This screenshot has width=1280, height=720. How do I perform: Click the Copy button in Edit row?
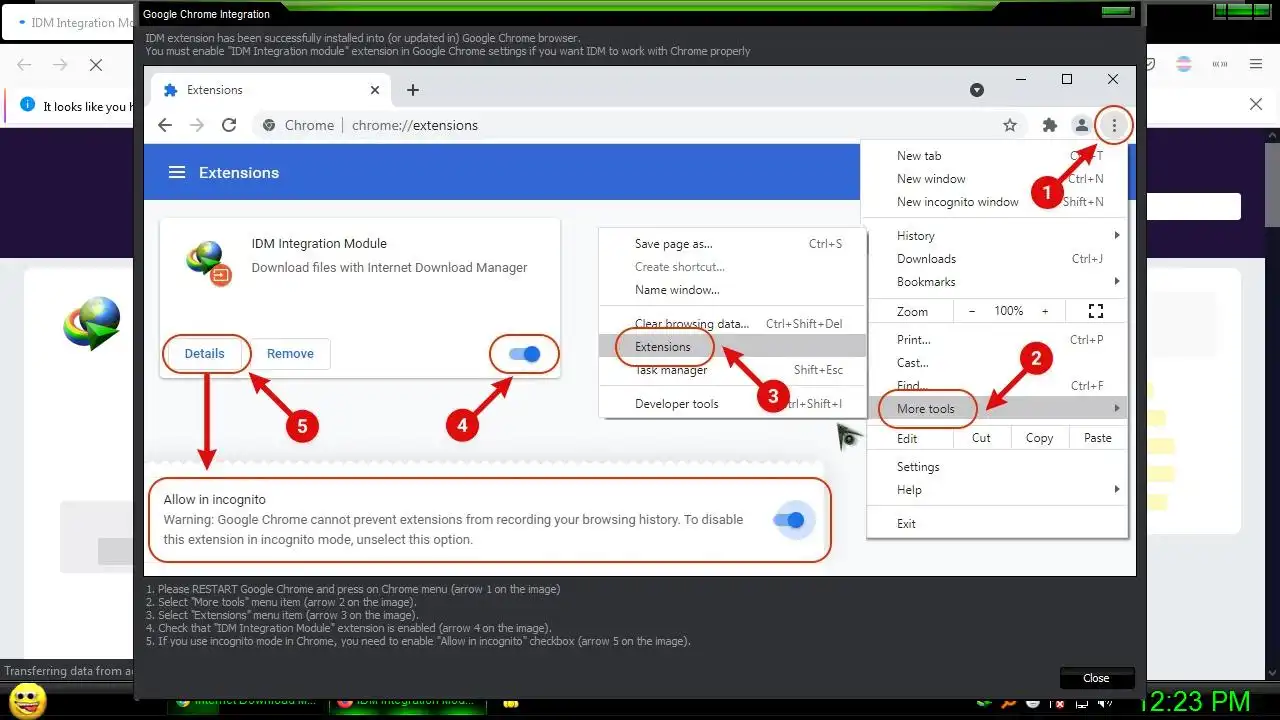[x=1039, y=437]
